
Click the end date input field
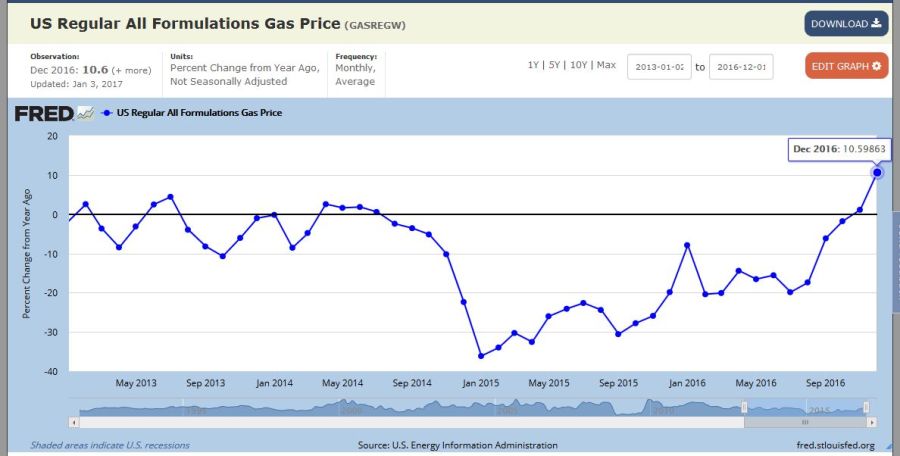741,67
